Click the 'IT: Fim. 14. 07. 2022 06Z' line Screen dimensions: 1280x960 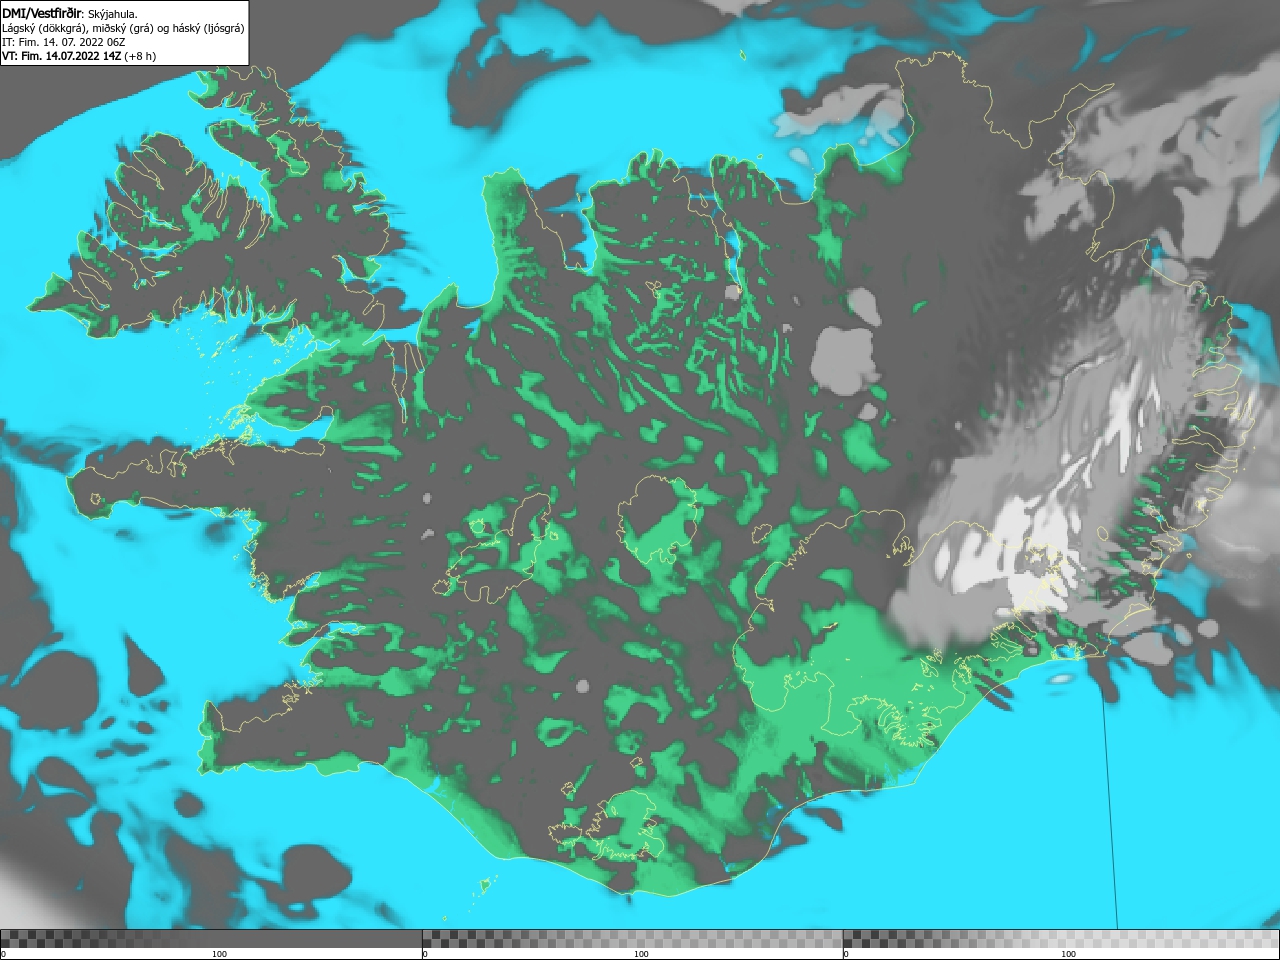(x=63, y=42)
